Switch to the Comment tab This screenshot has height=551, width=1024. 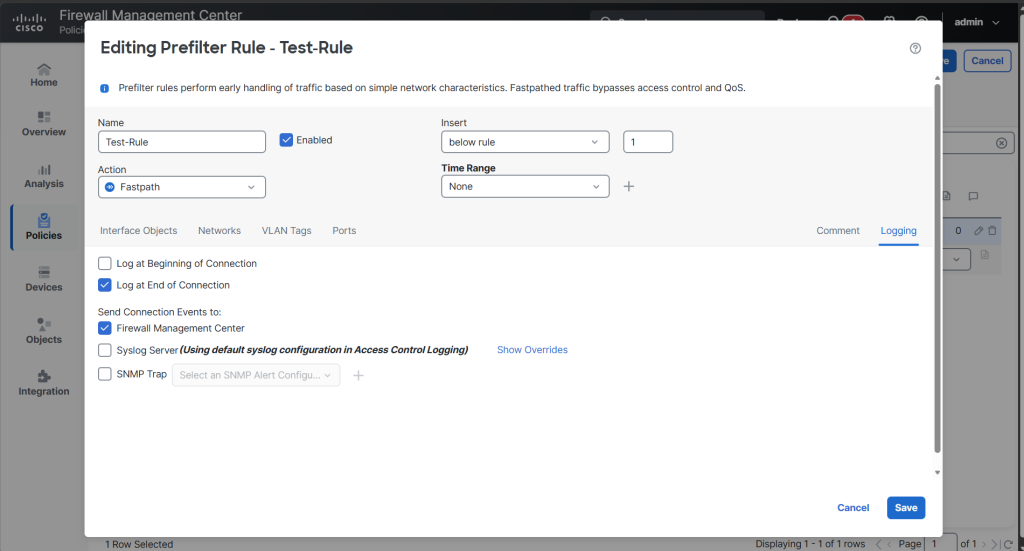point(838,230)
